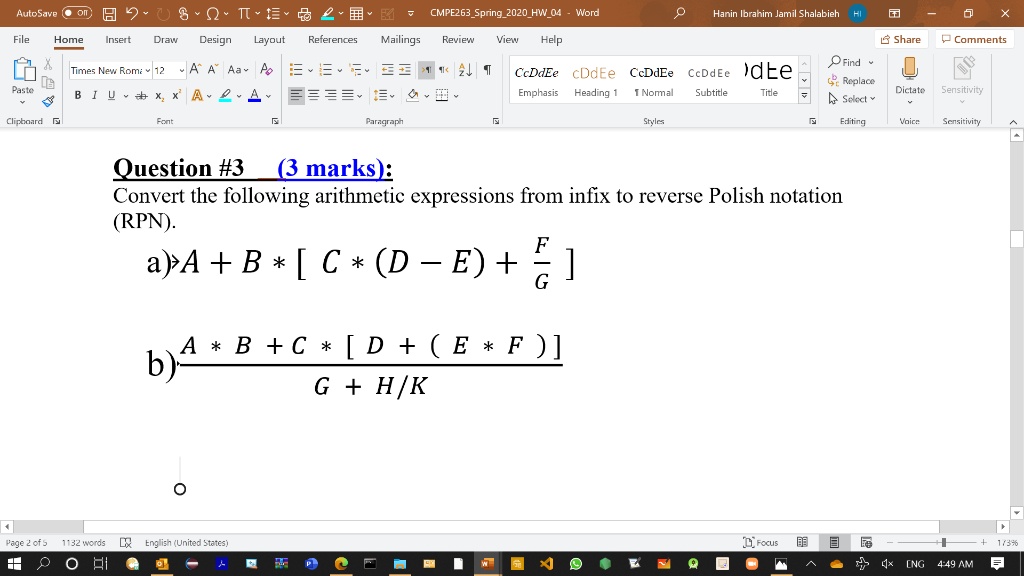The image size is (1024, 576).
Task: Expand the Styles gallery more arrow
Action: pyautogui.click(x=804, y=97)
